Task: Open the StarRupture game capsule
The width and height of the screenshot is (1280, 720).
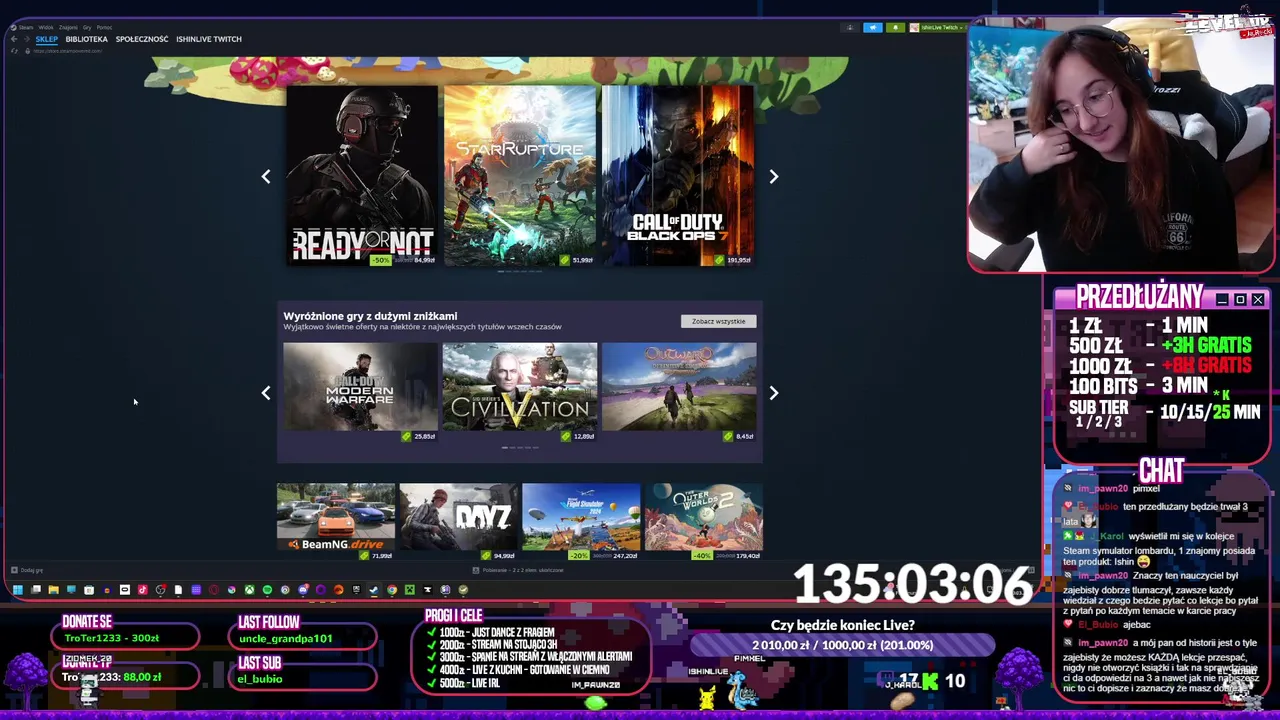Action: point(520,176)
